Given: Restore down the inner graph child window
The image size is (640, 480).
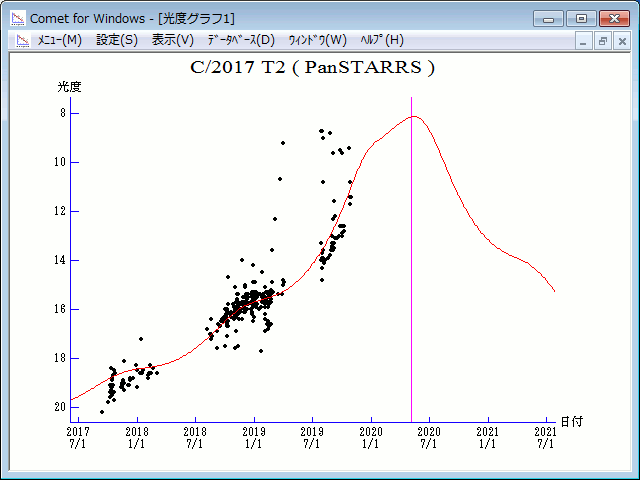Looking at the screenshot, I should pos(603,41).
